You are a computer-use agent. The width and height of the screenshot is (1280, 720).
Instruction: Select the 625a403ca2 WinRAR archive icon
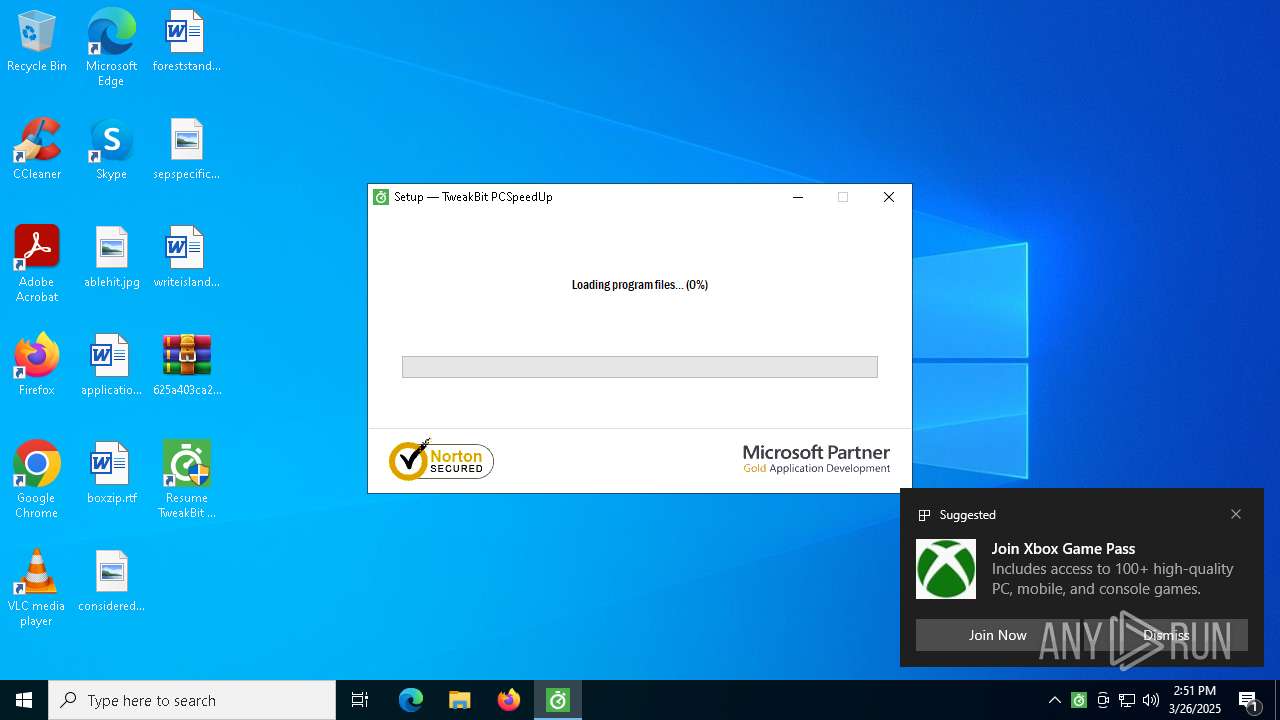[x=186, y=366]
